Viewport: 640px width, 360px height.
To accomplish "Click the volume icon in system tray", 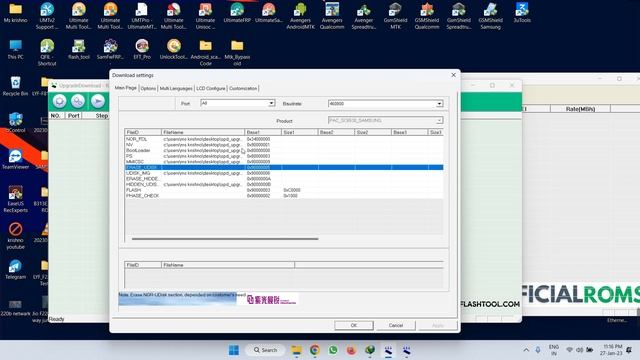I will (580, 350).
